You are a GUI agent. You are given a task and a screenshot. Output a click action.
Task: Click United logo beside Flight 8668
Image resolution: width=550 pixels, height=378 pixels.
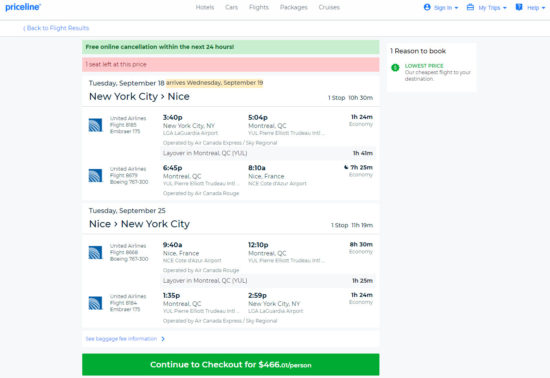(95, 252)
